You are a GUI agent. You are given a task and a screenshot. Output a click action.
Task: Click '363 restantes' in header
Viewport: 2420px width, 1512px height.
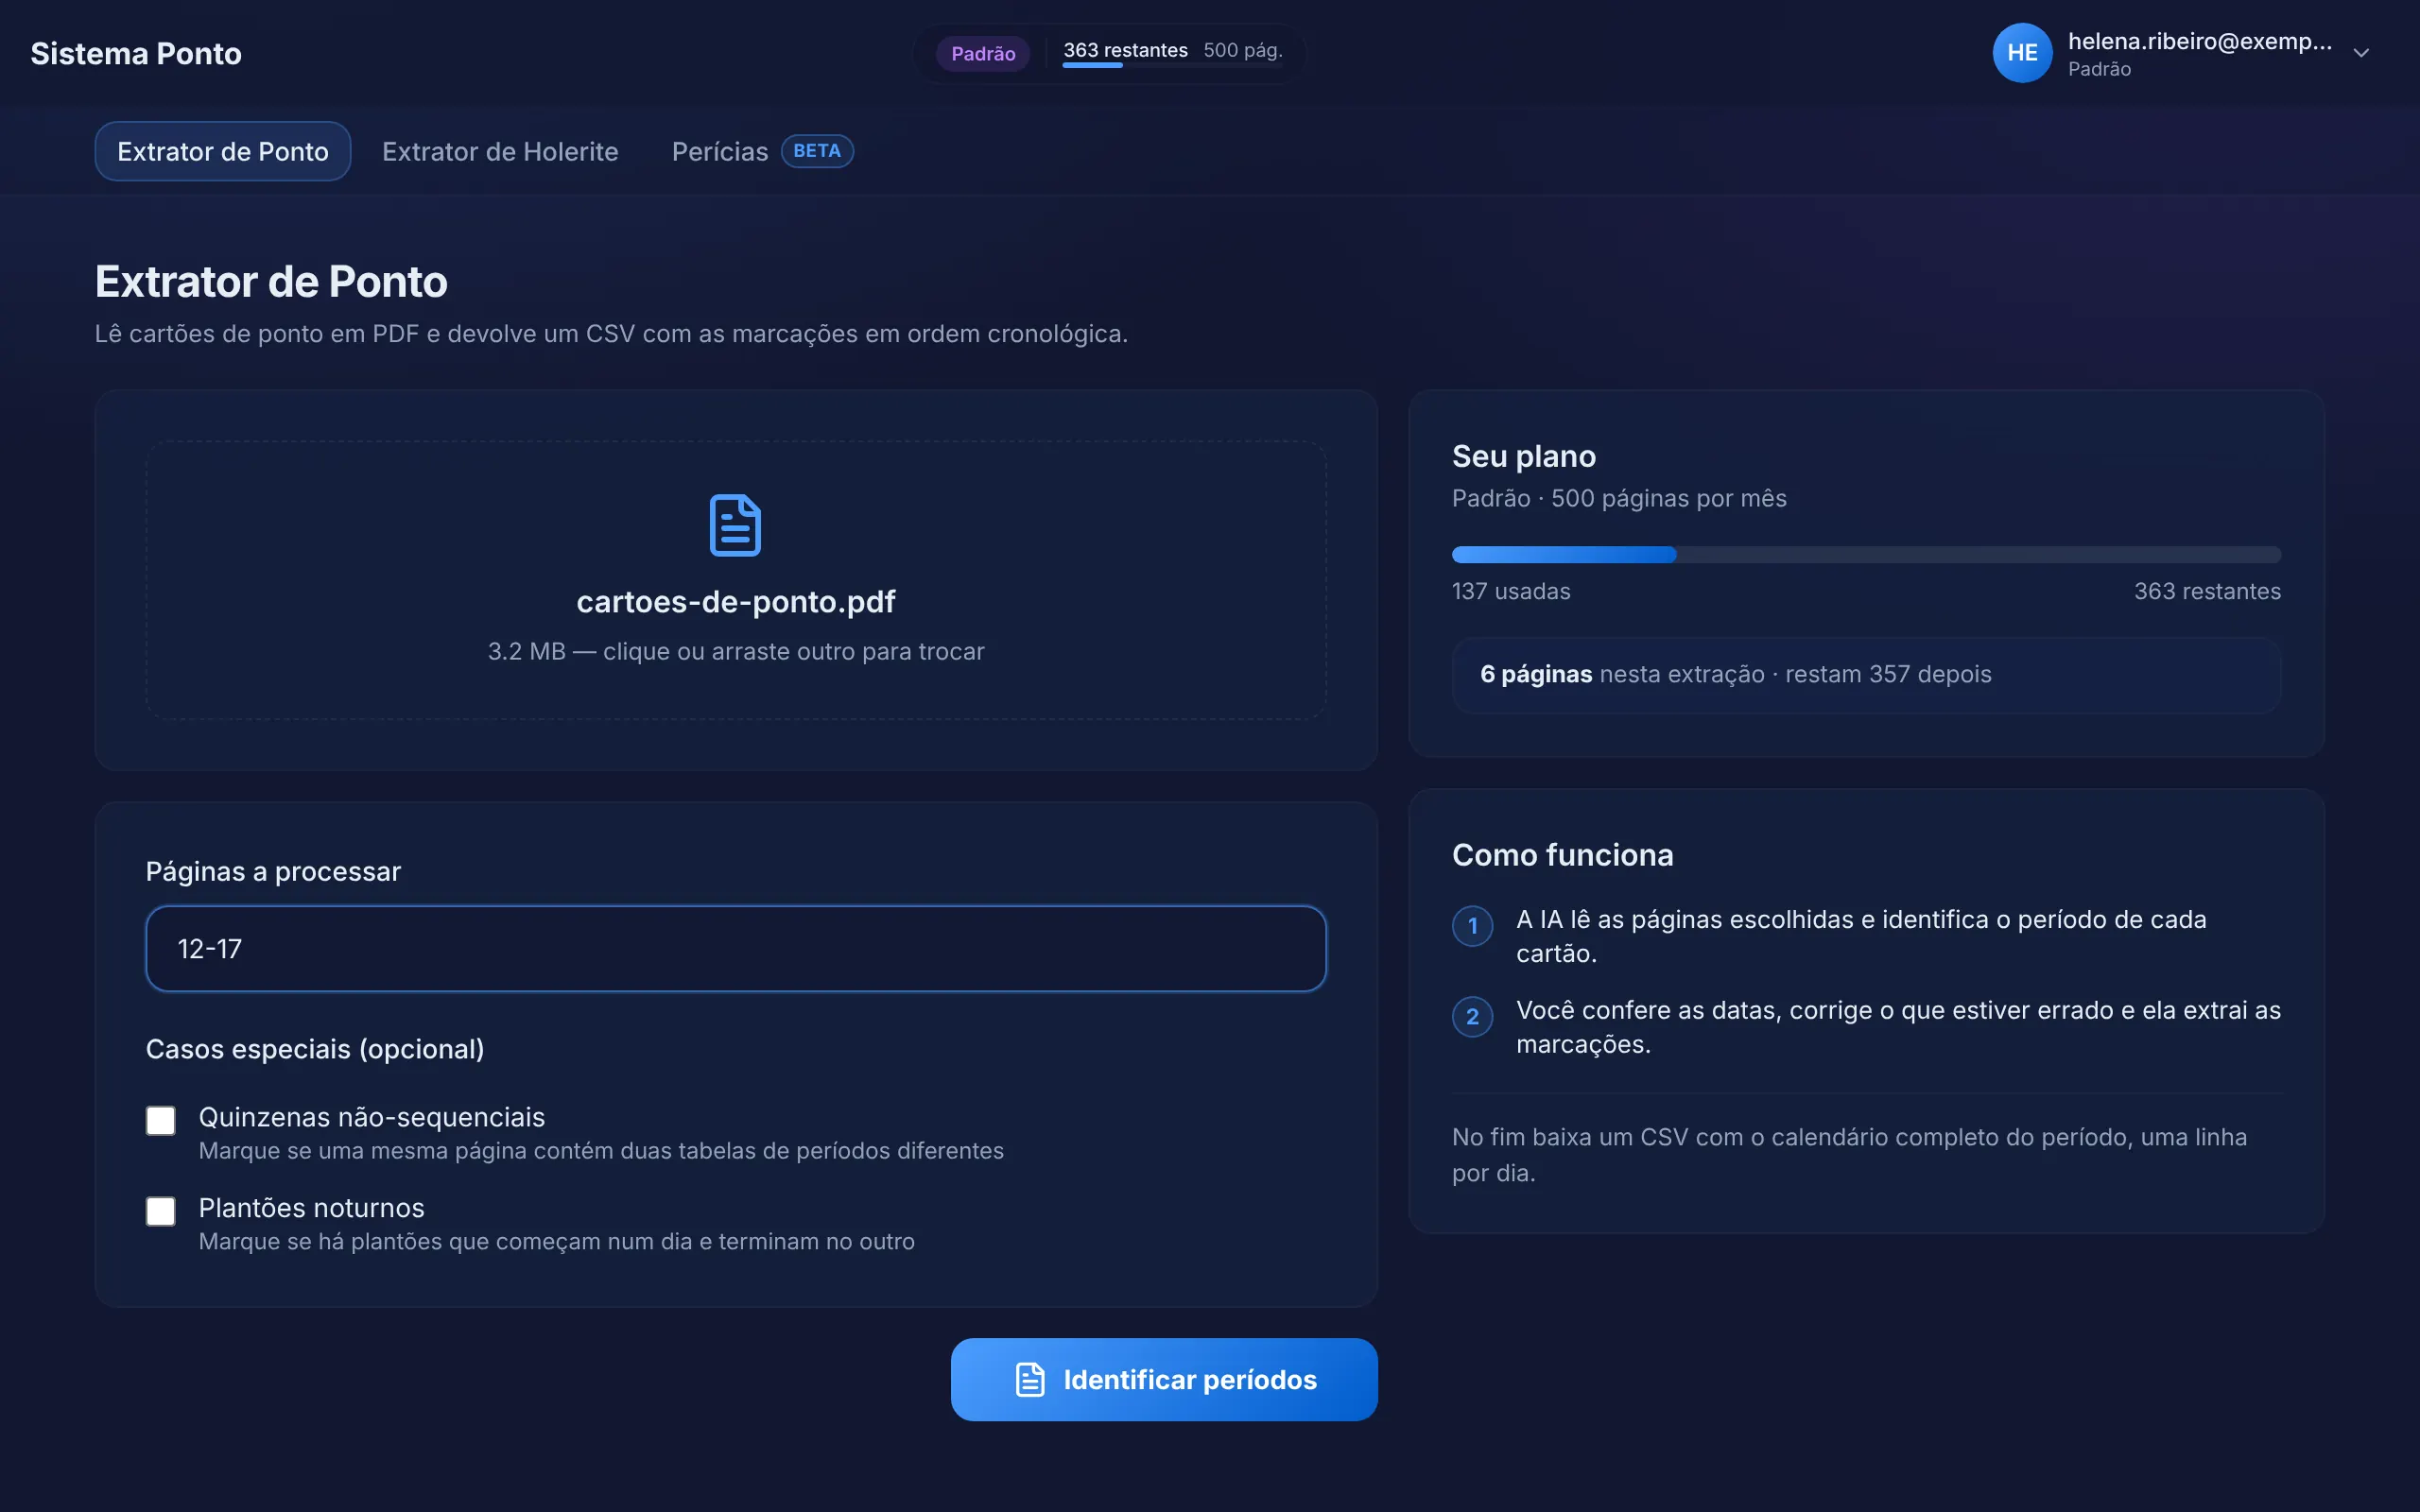(x=1125, y=50)
